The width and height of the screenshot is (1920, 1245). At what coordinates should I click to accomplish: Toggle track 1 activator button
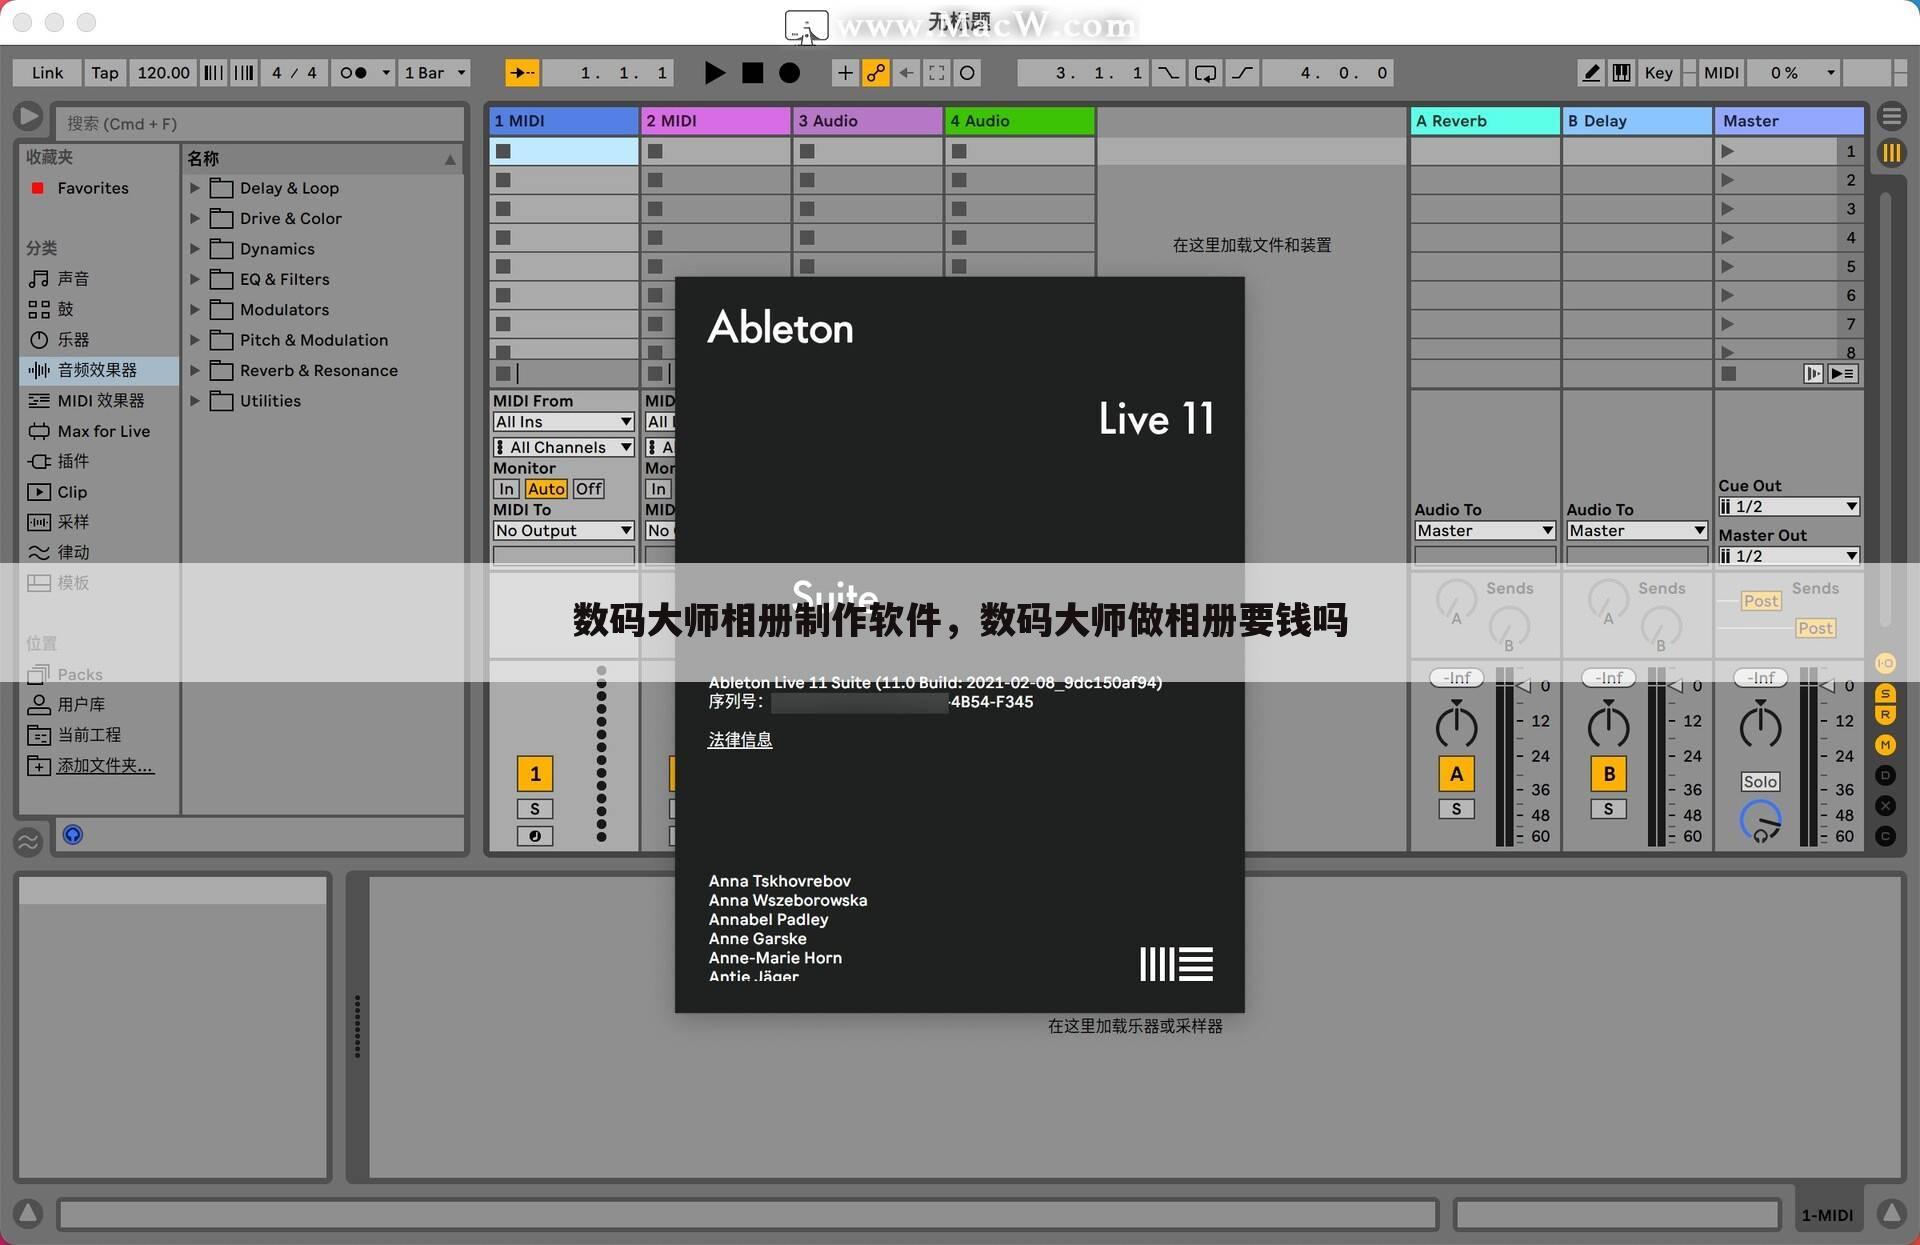click(x=535, y=773)
